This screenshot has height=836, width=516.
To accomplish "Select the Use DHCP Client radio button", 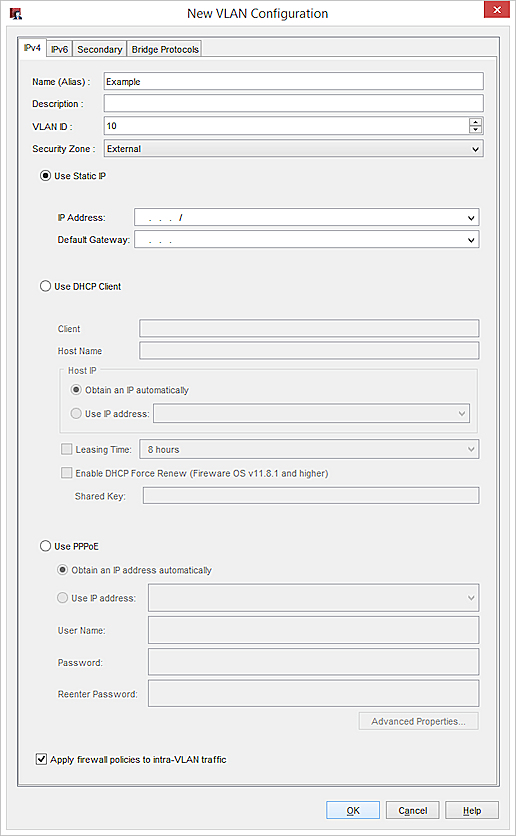I will pyautogui.click(x=46, y=286).
